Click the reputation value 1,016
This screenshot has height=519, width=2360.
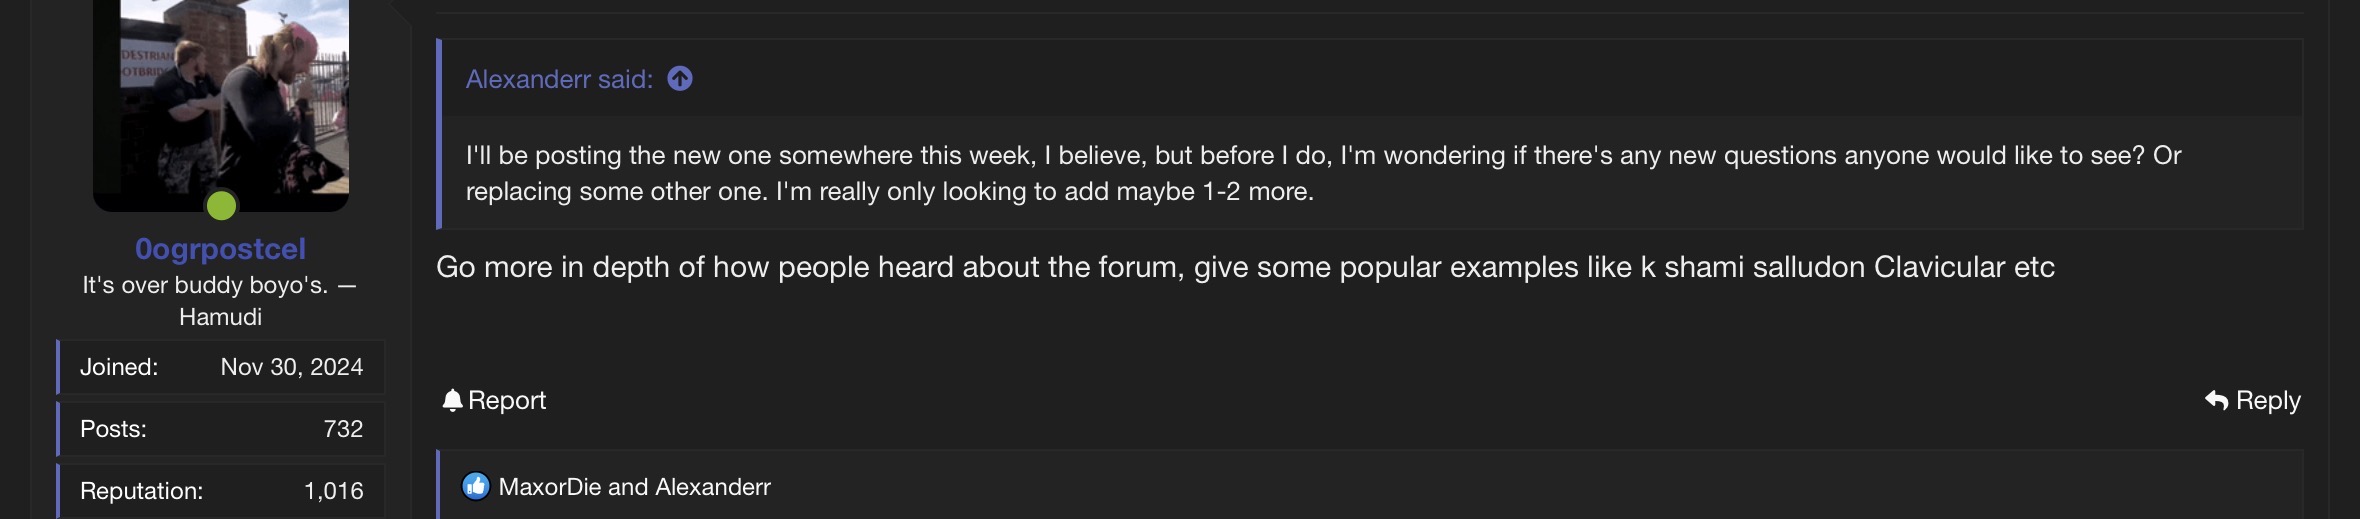click(334, 491)
